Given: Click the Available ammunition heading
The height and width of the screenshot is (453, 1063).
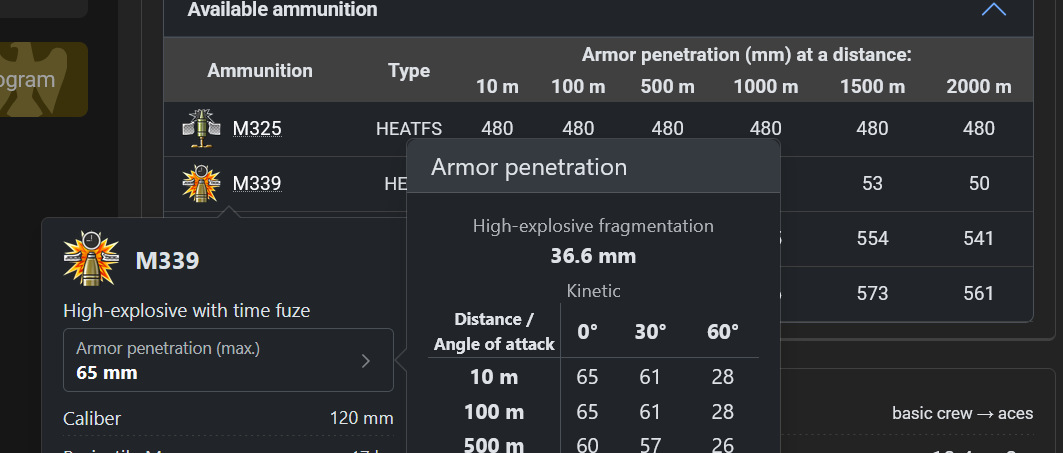Looking at the screenshot, I should tap(283, 10).
